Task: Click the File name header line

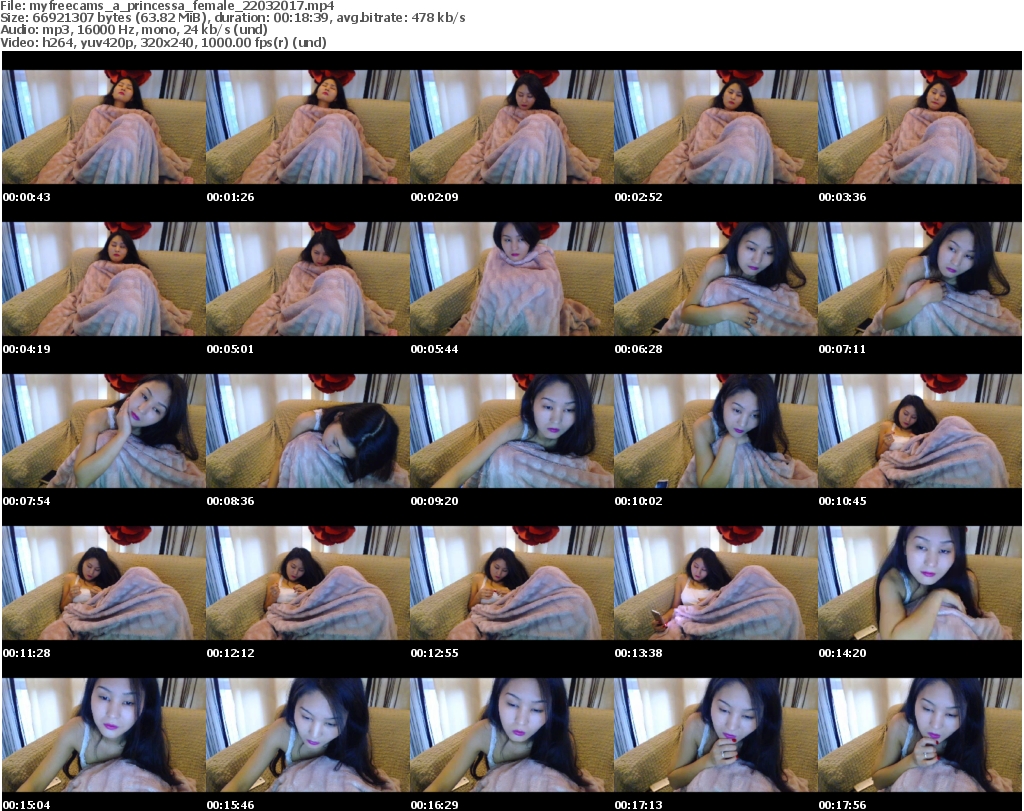Action: click(x=167, y=6)
